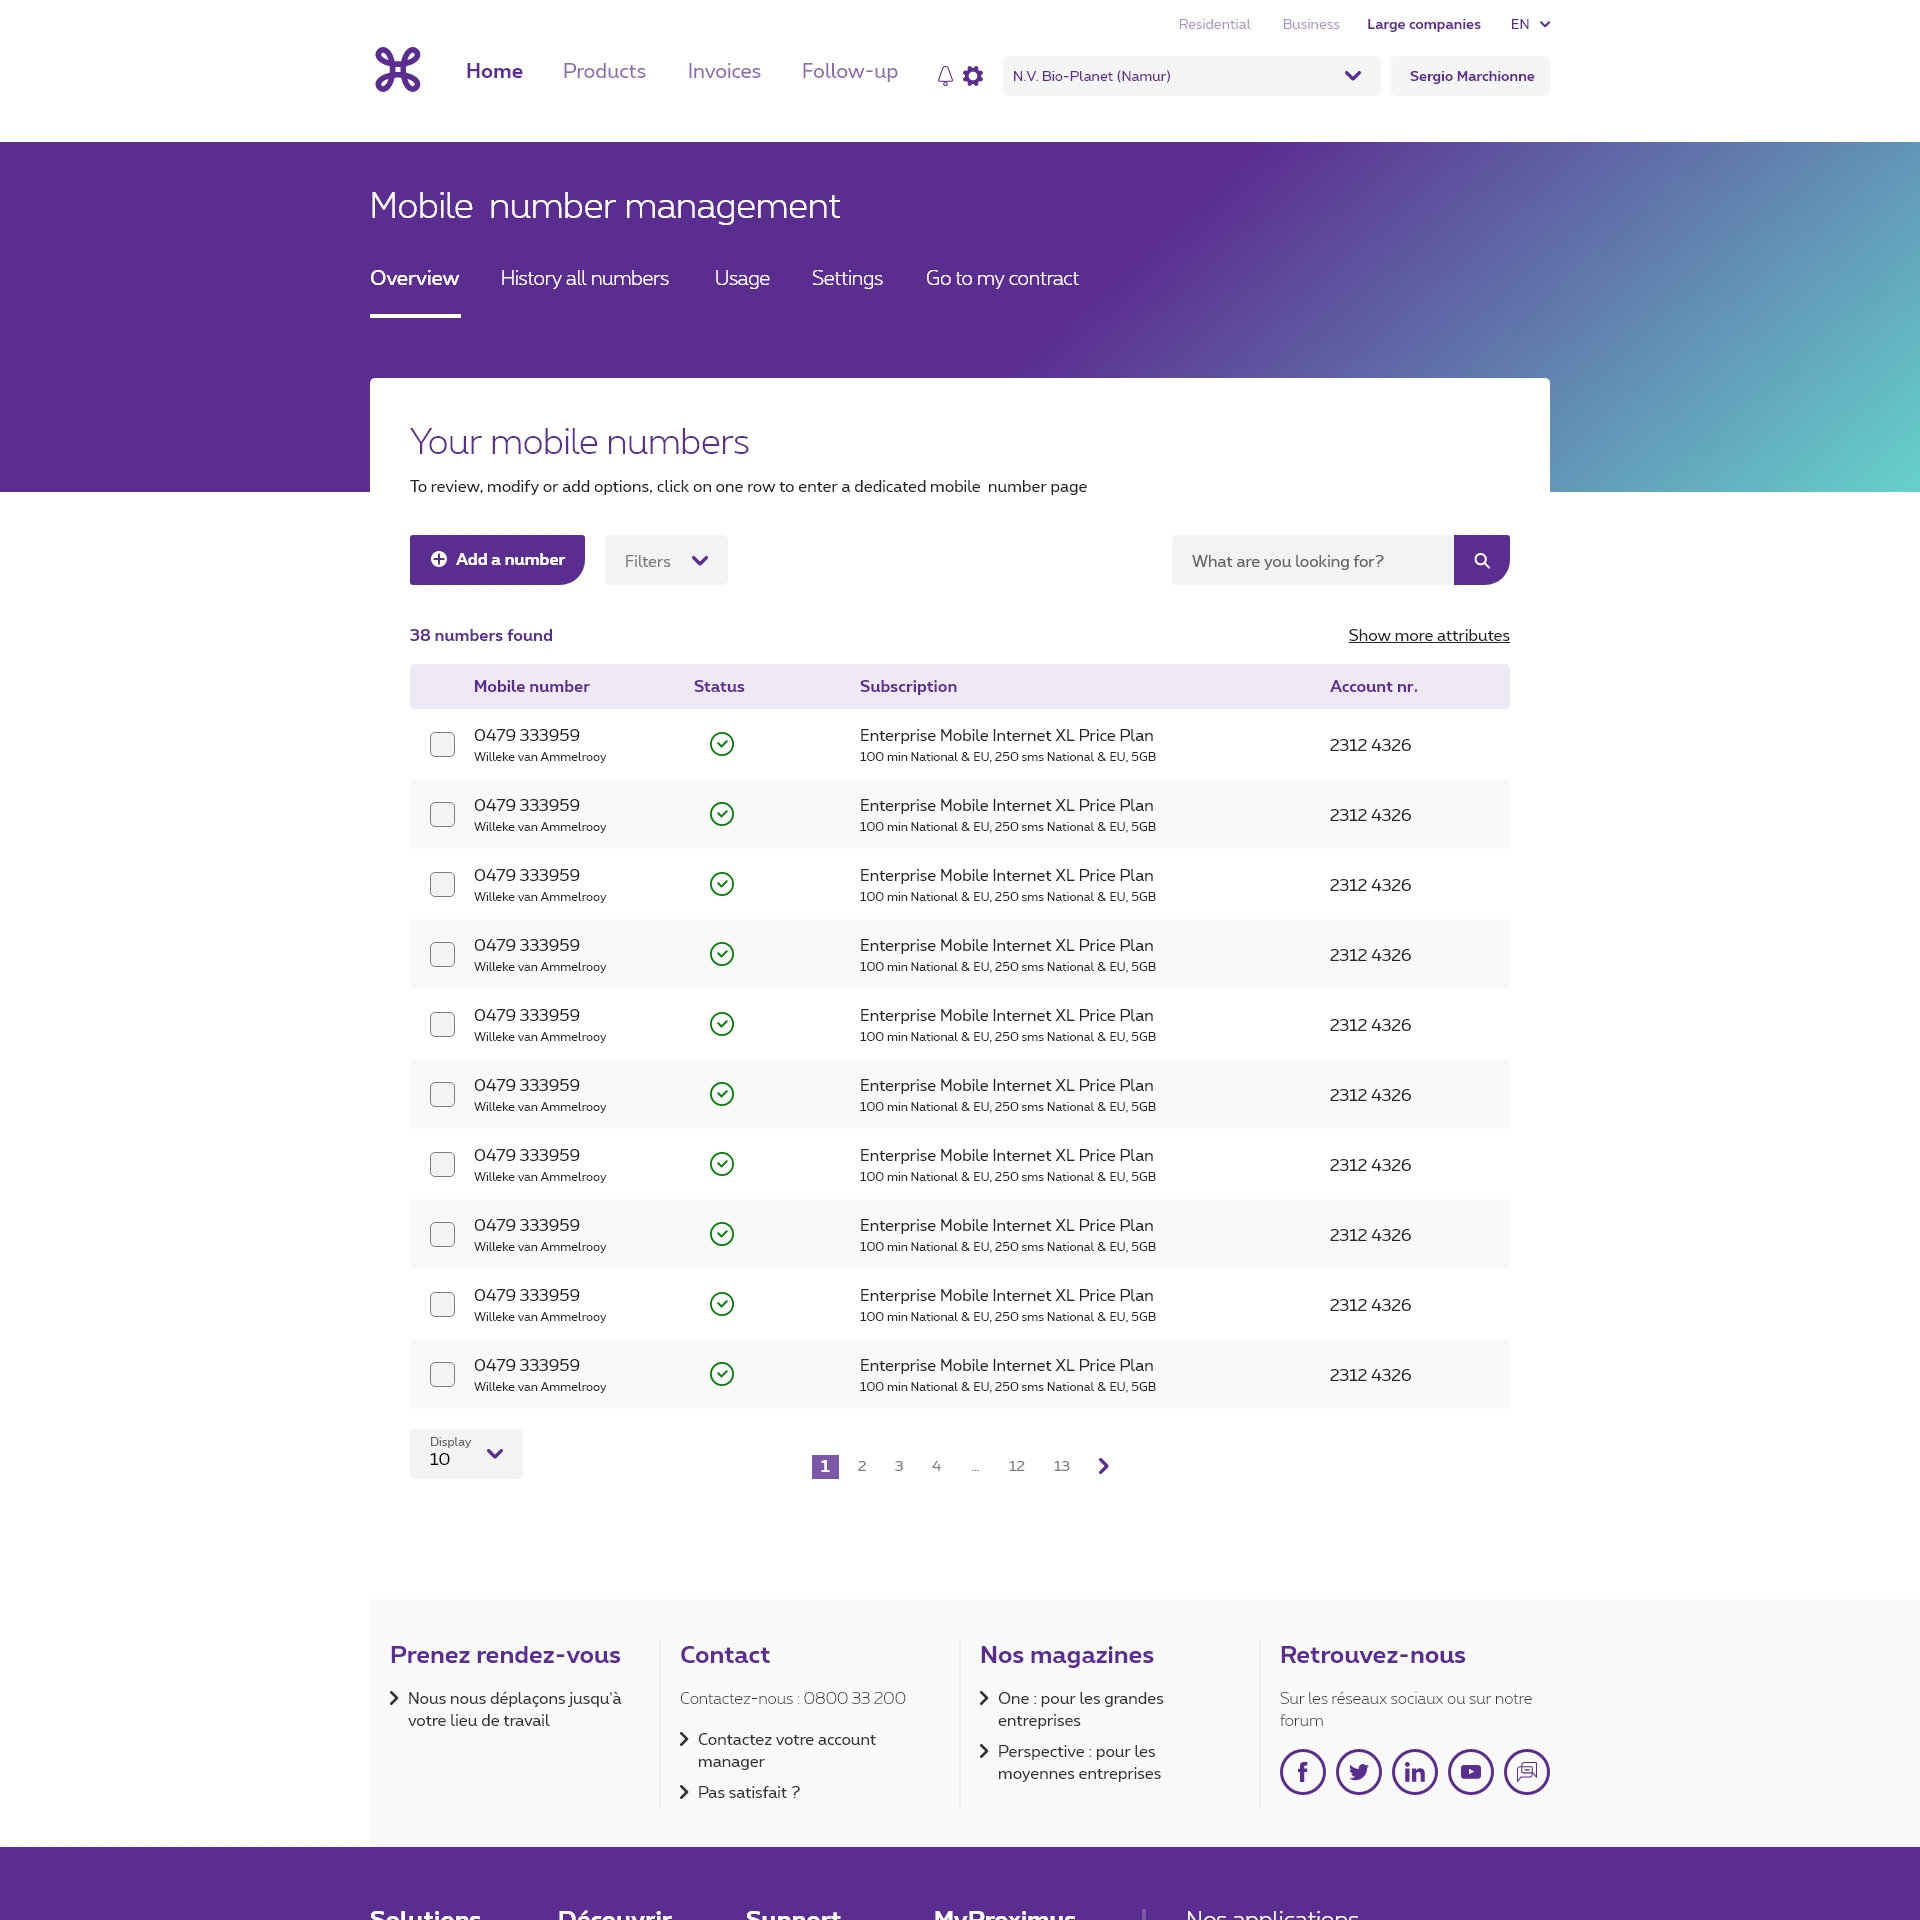Open the settings gear icon
1920x1920 pixels.
point(973,76)
